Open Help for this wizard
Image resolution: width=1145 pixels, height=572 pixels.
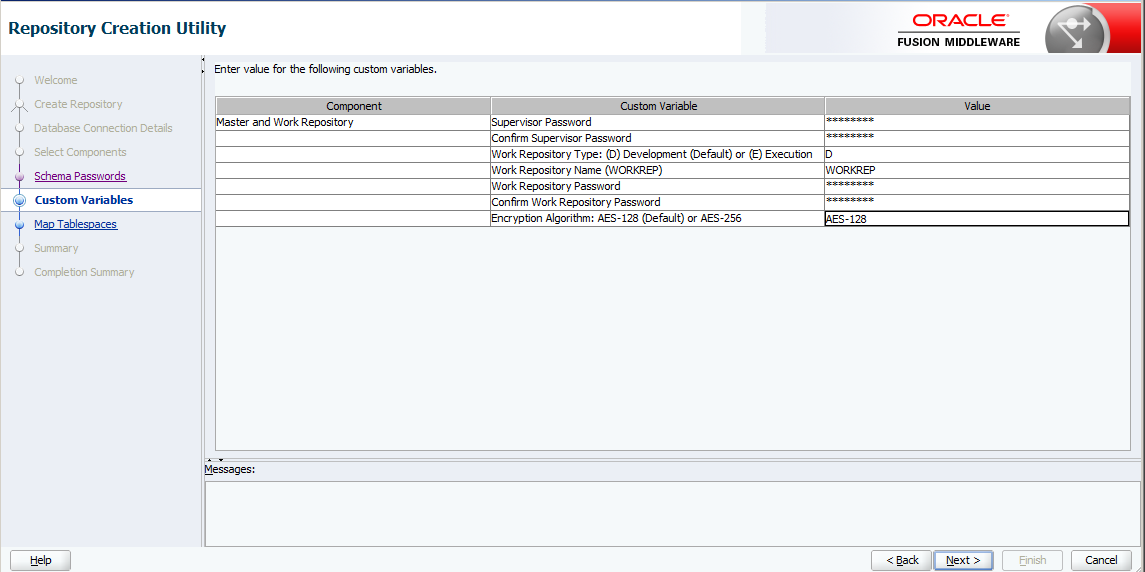[x=40, y=560]
